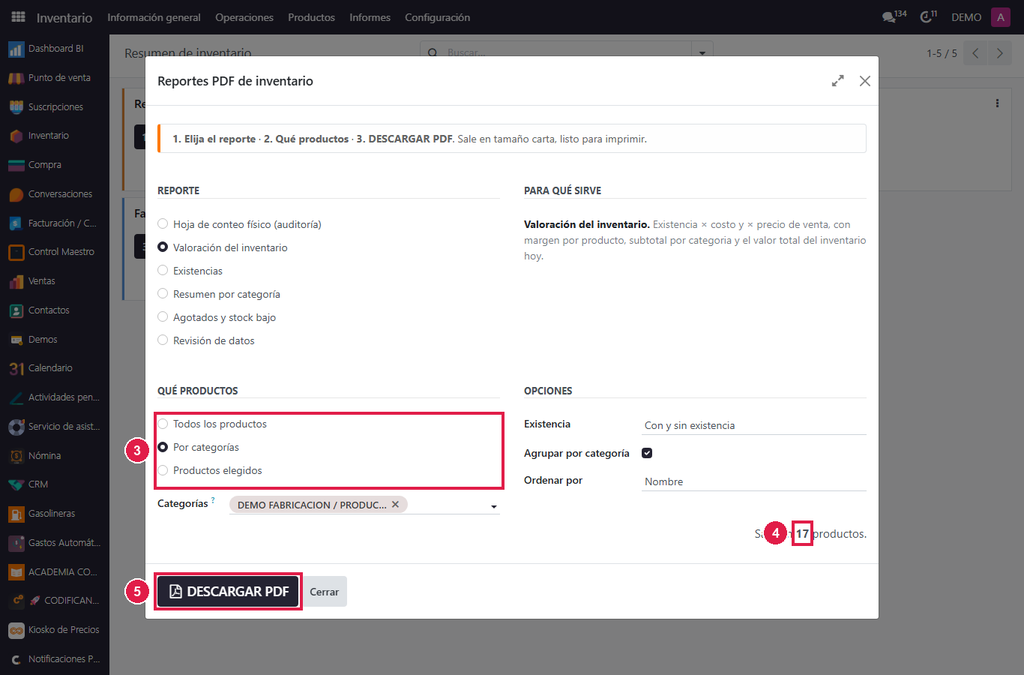Click pager counter 1-5 / 5
1024x675 pixels.
942,54
